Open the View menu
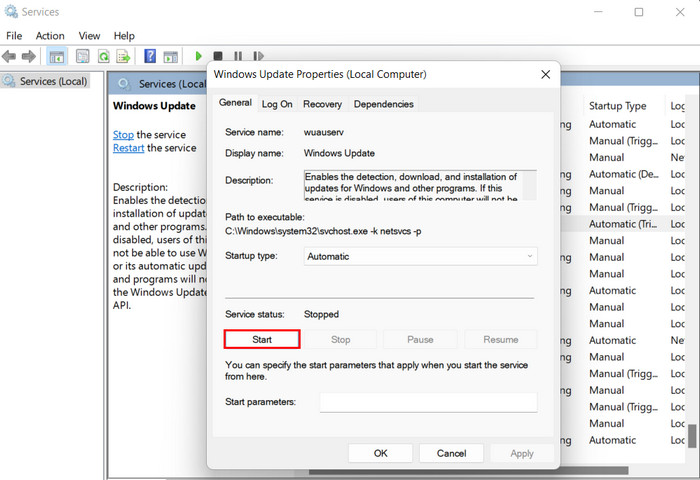This screenshot has width=700, height=480. tap(89, 36)
